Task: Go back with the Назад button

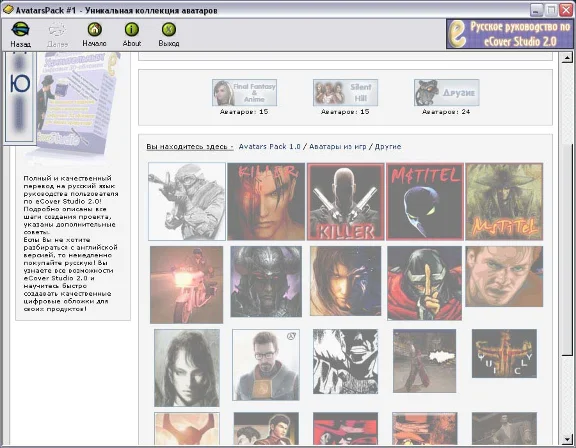Action: coord(20,35)
